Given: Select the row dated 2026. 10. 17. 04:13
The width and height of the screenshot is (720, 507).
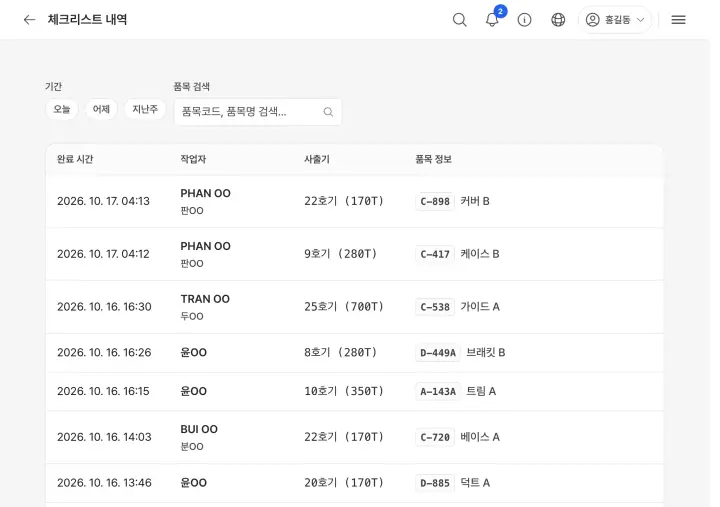Looking at the screenshot, I should [354, 201].
